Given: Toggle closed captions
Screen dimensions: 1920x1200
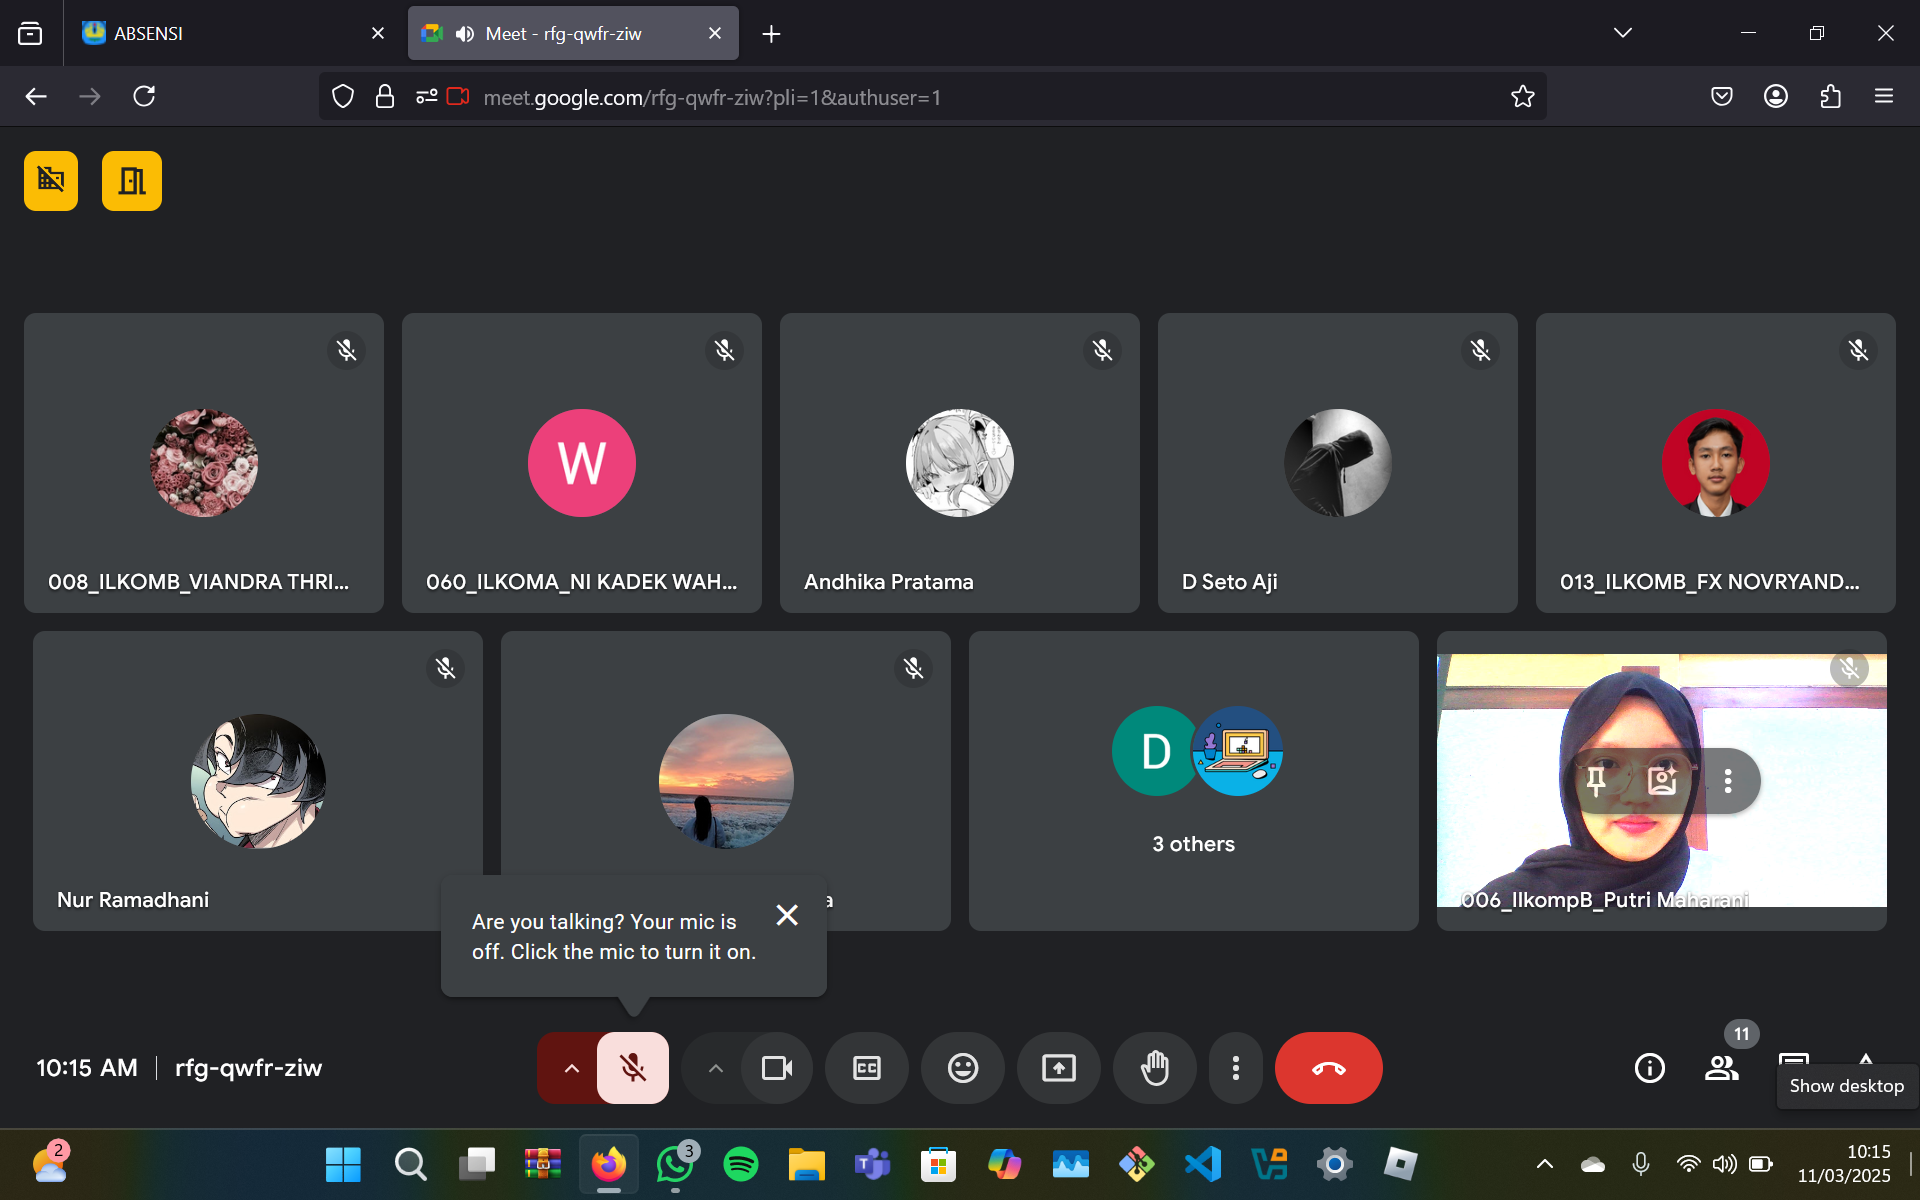Looking at the screenshot, I should [x=866, y=1068].
